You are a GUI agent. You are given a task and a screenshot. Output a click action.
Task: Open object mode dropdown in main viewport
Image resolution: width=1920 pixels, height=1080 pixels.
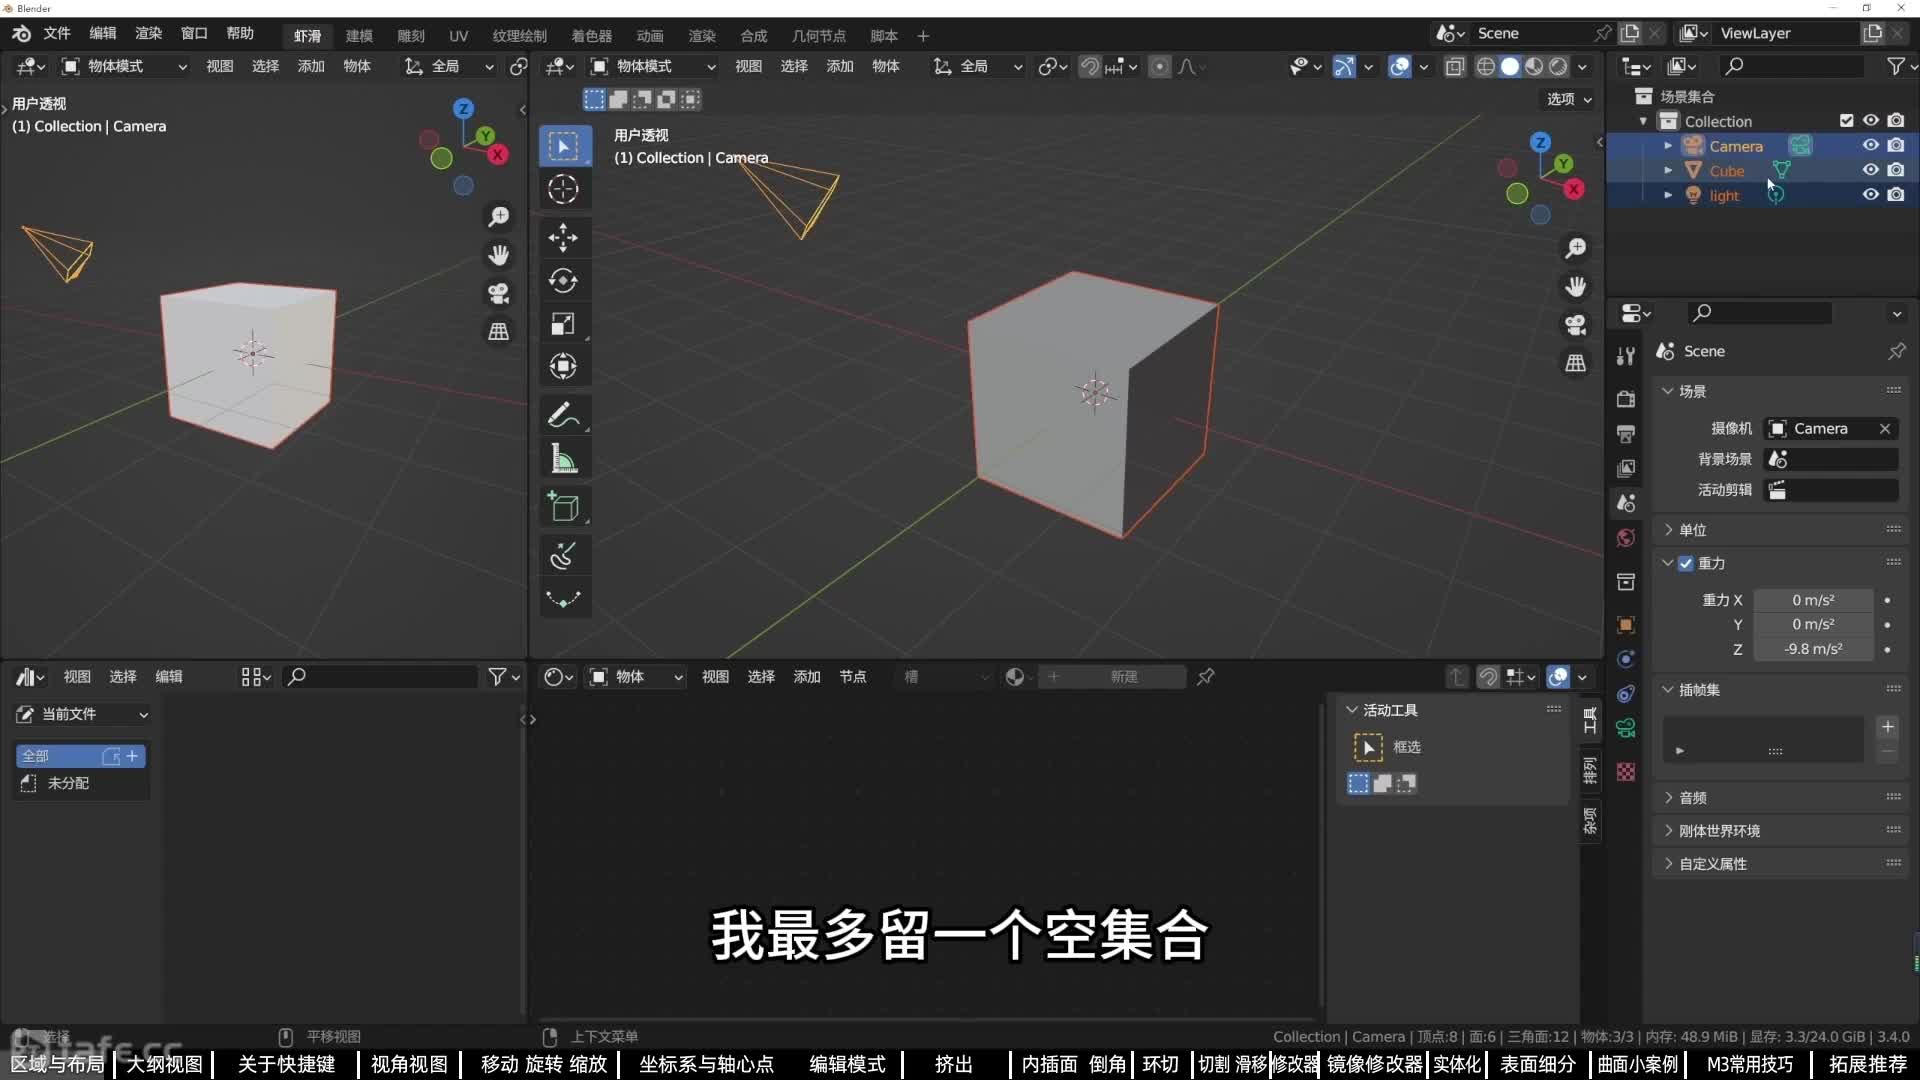pyautogui.click(x=653, y=67)
